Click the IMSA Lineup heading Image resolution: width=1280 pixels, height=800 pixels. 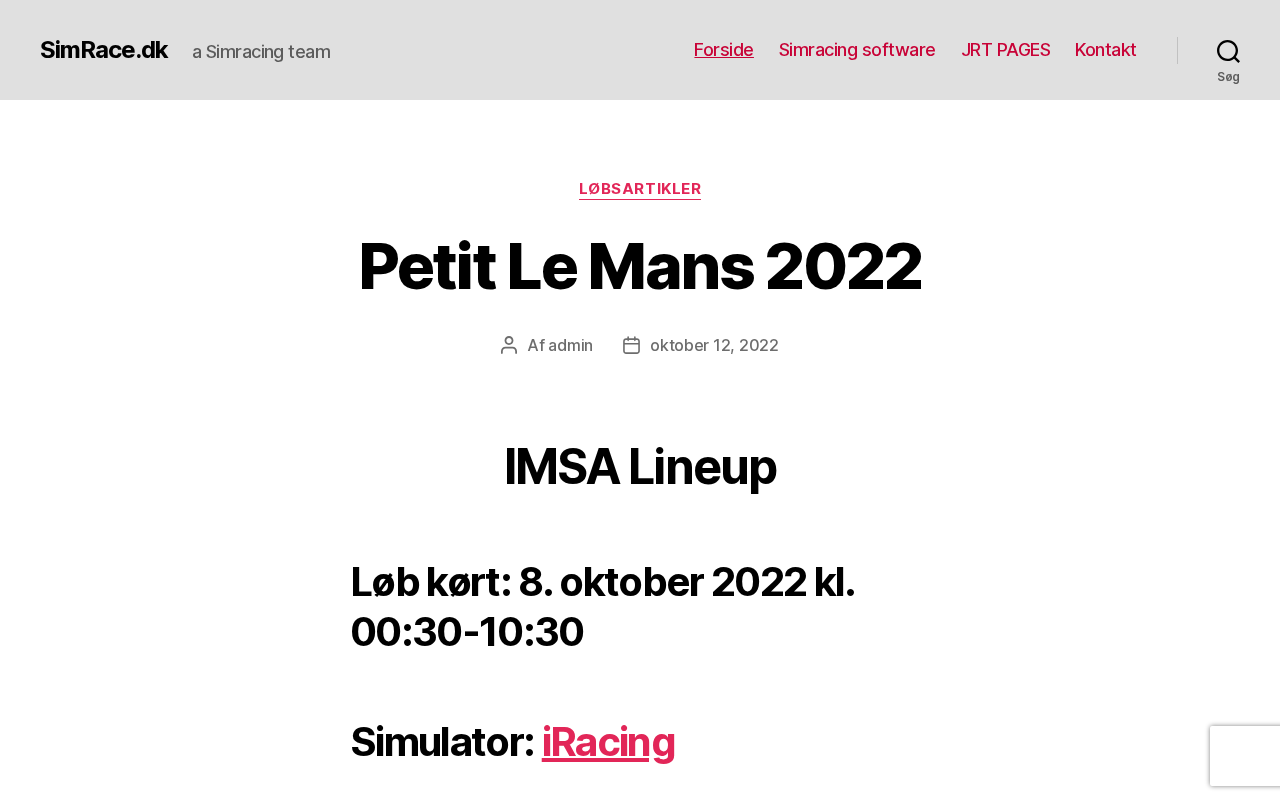pos(640,467)
